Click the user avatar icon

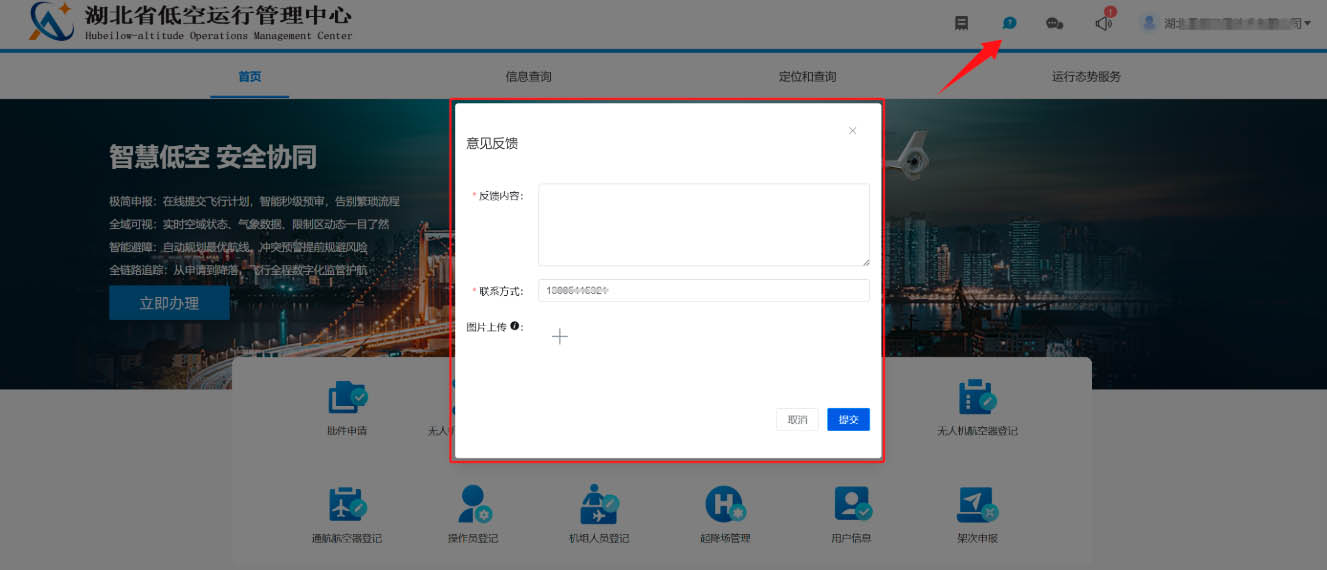1149,22
